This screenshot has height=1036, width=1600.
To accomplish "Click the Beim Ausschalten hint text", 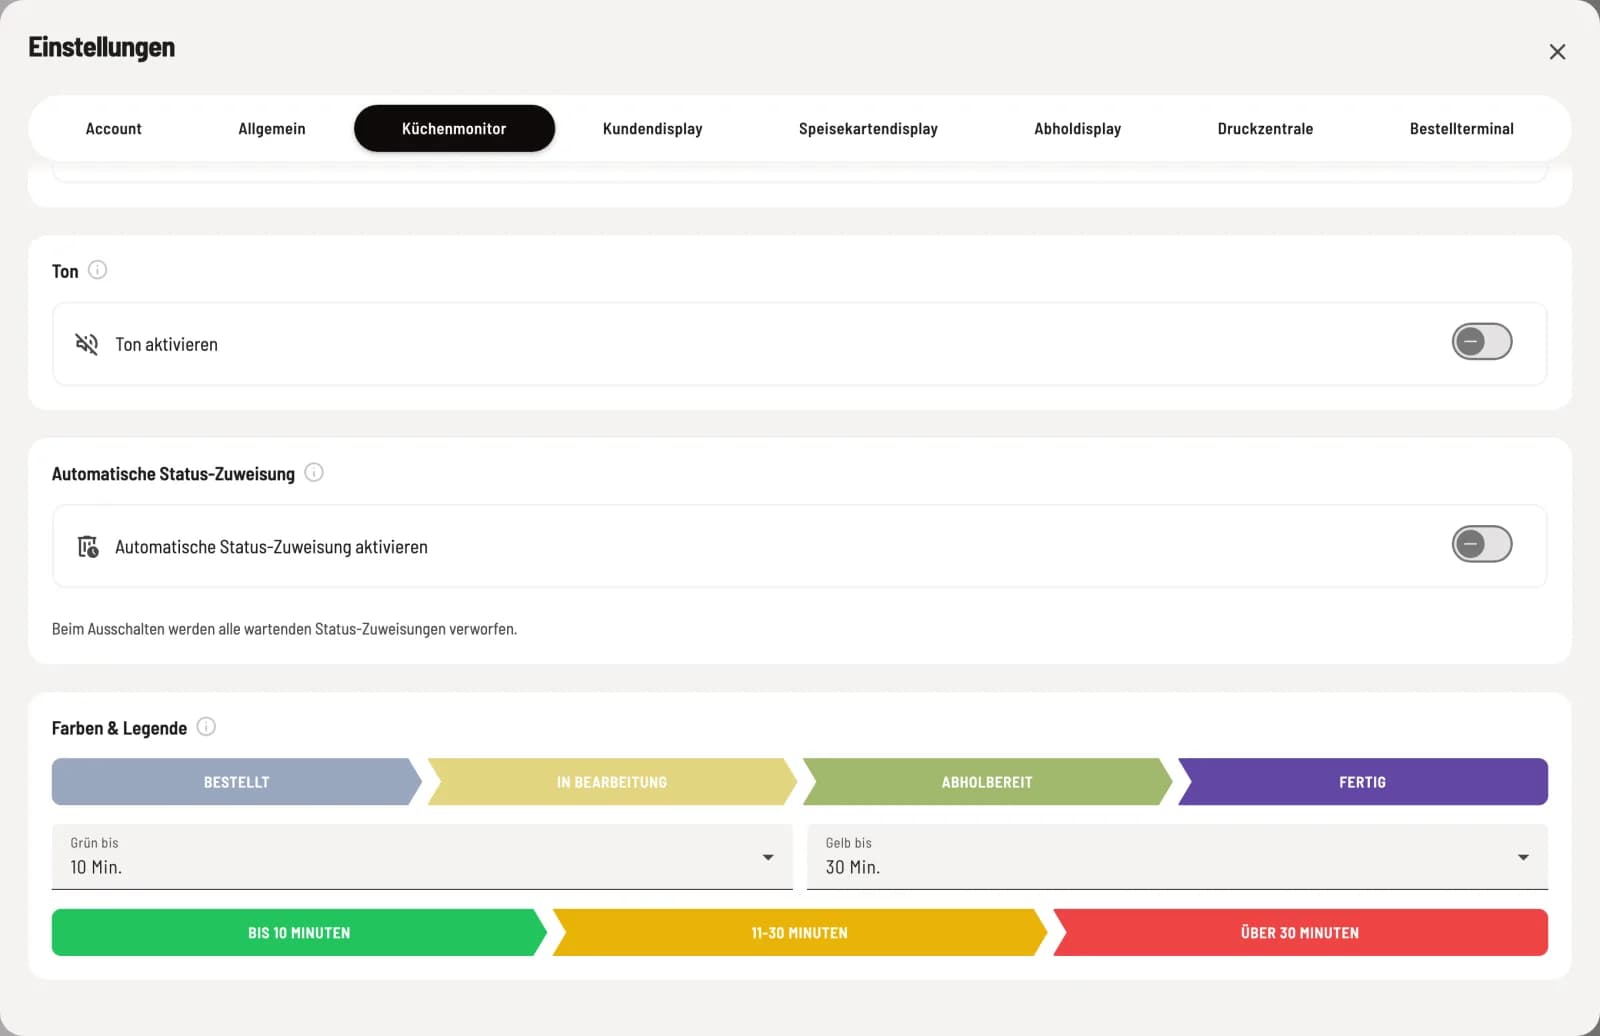I will (284, 629).
